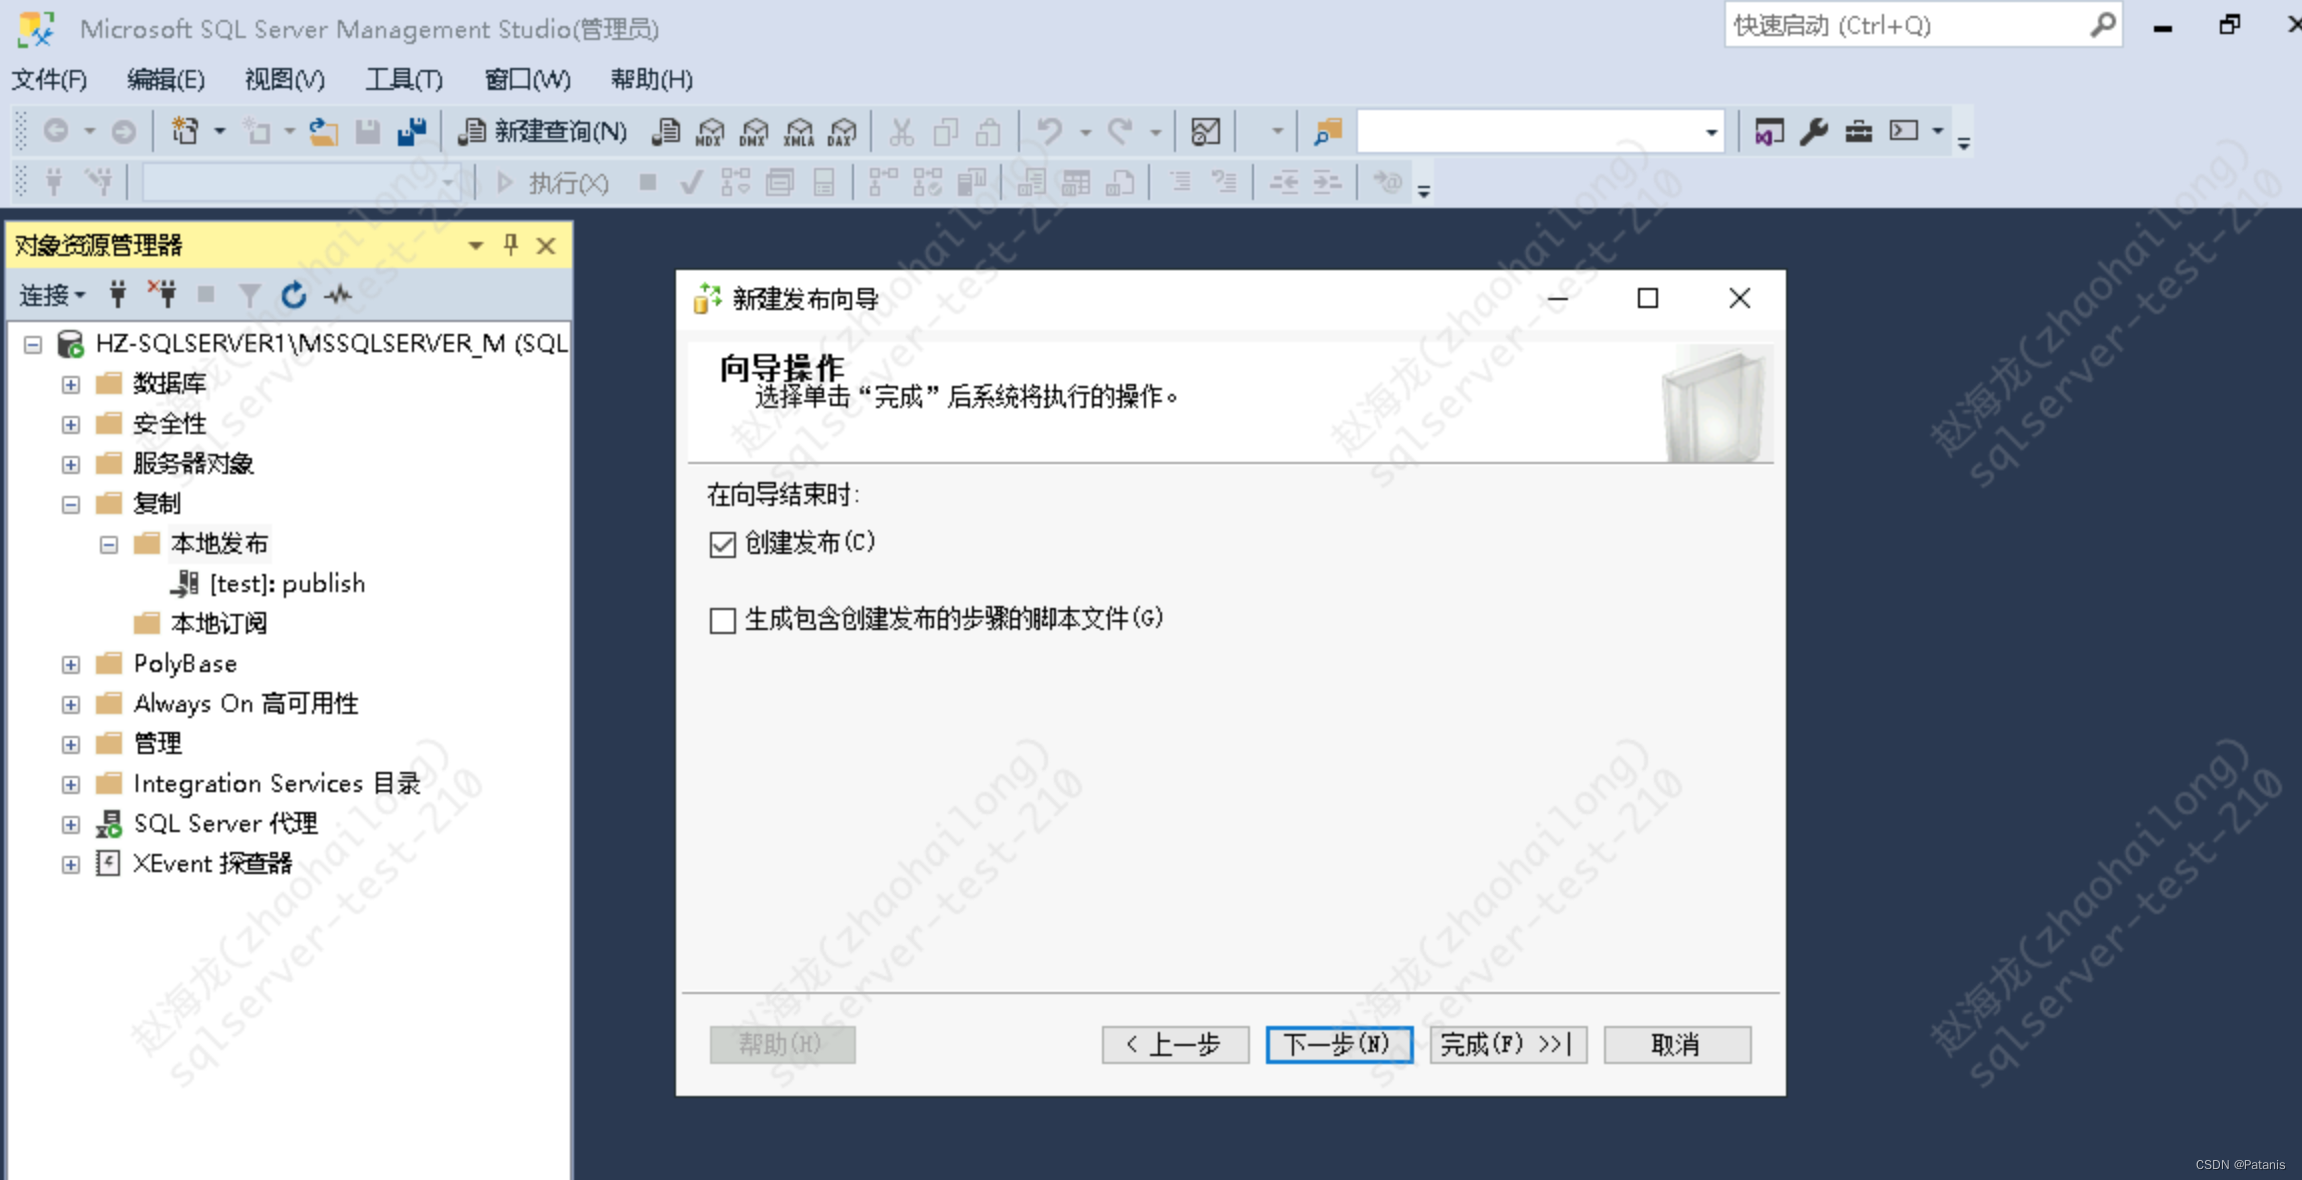
Task: Enable the 生成包含创建发布的步骤的脚本文件 checkbox
Action: tap(722, 620)
